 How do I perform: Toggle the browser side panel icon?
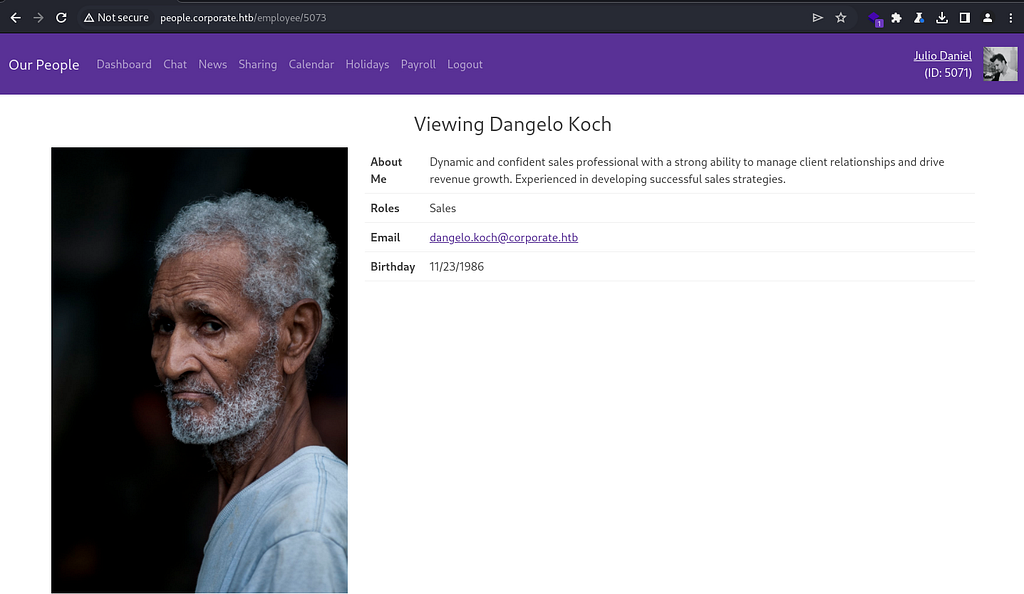point(965,18)
